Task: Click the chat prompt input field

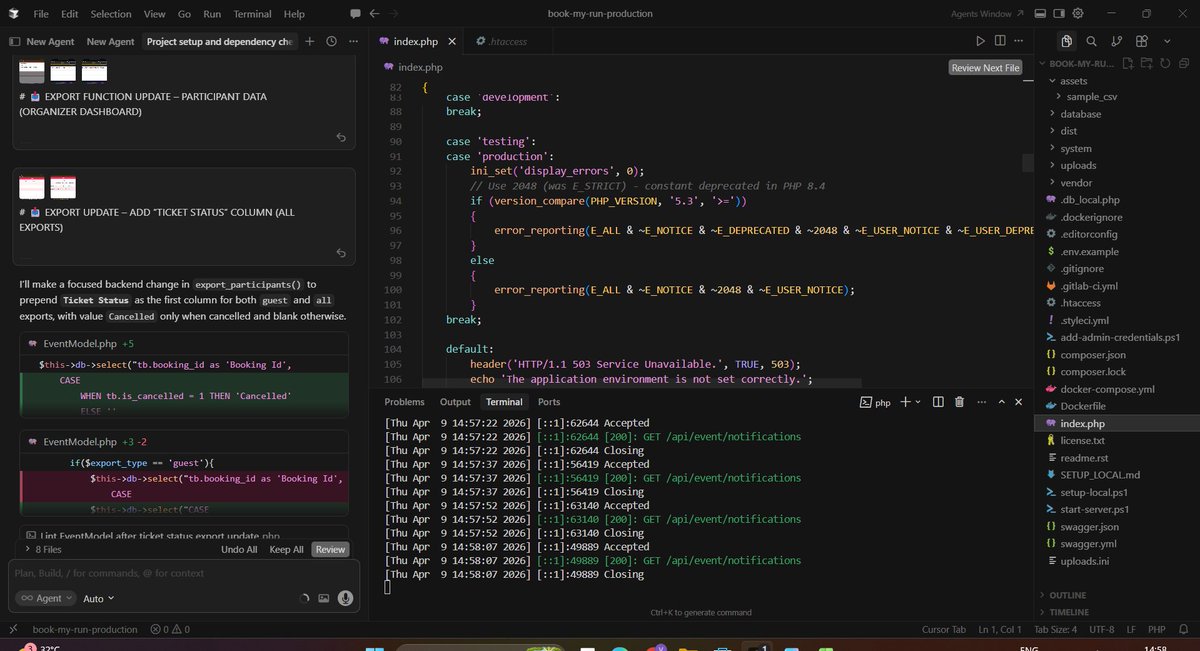Action: 183,573
